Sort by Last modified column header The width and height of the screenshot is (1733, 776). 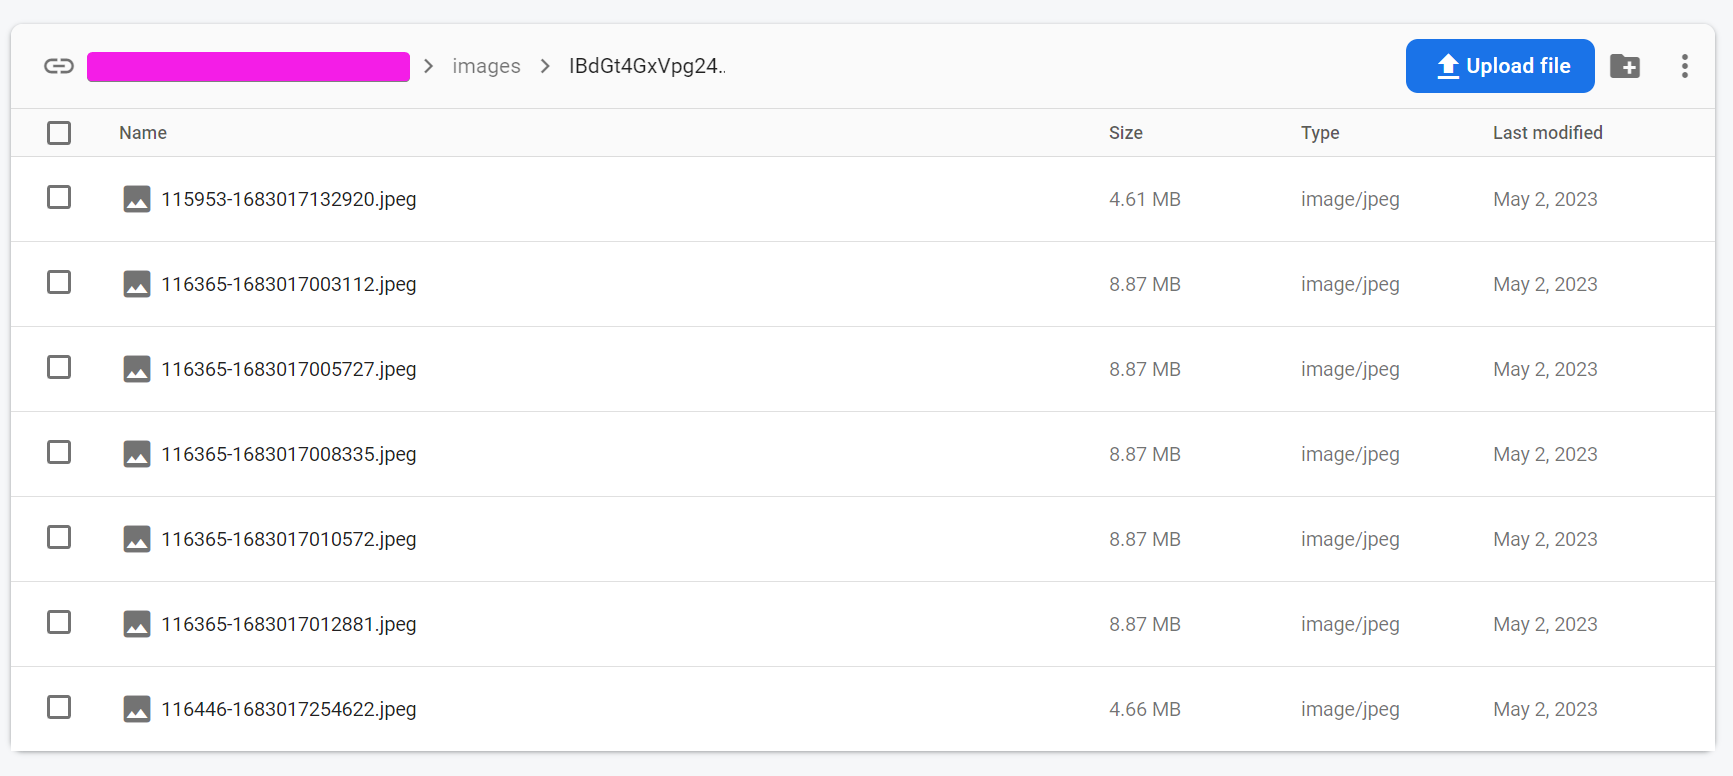(1548, 133)
